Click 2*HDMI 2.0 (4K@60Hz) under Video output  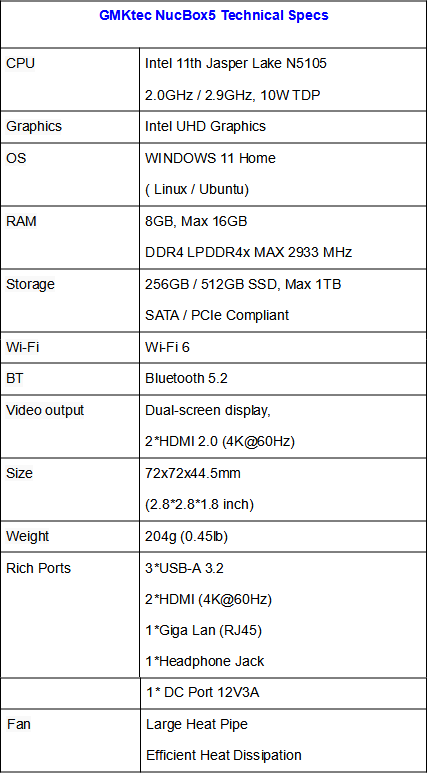220,442
